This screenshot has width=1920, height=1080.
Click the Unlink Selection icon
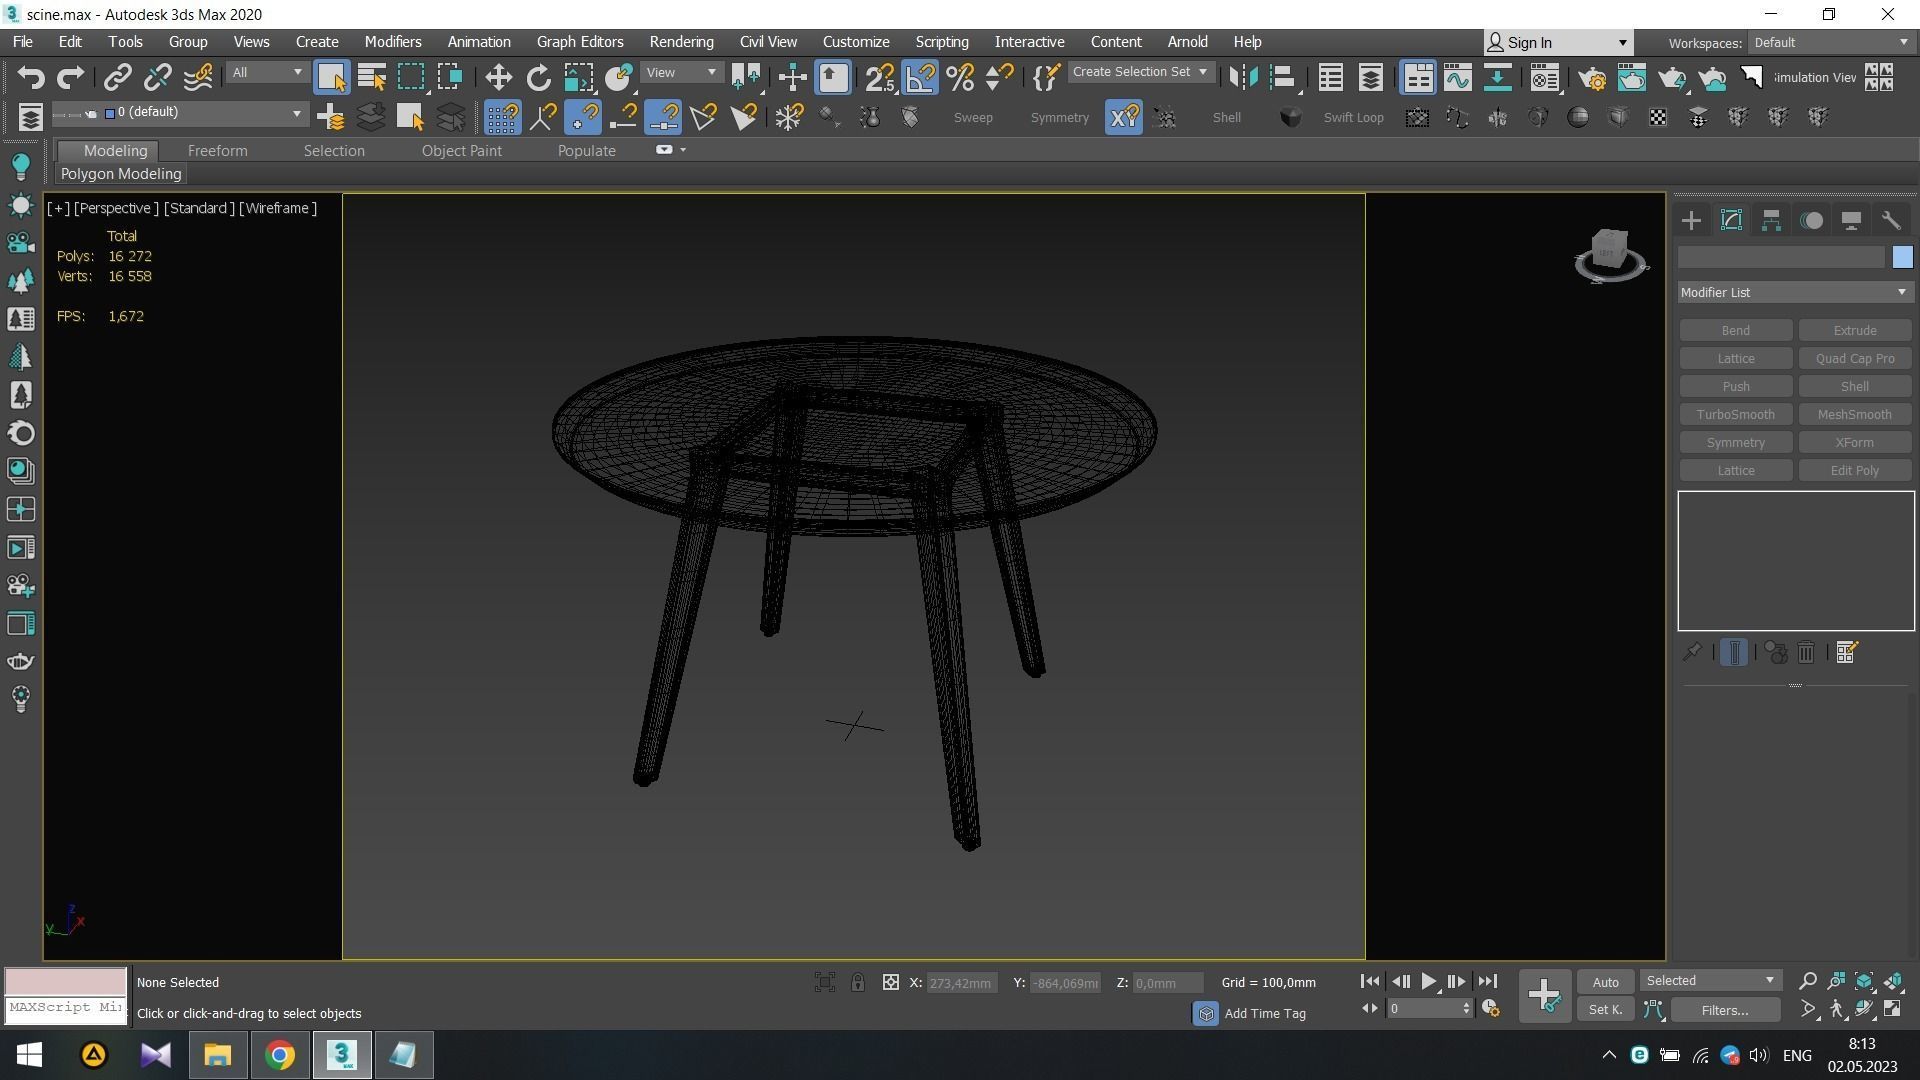[x=158, y=77]
